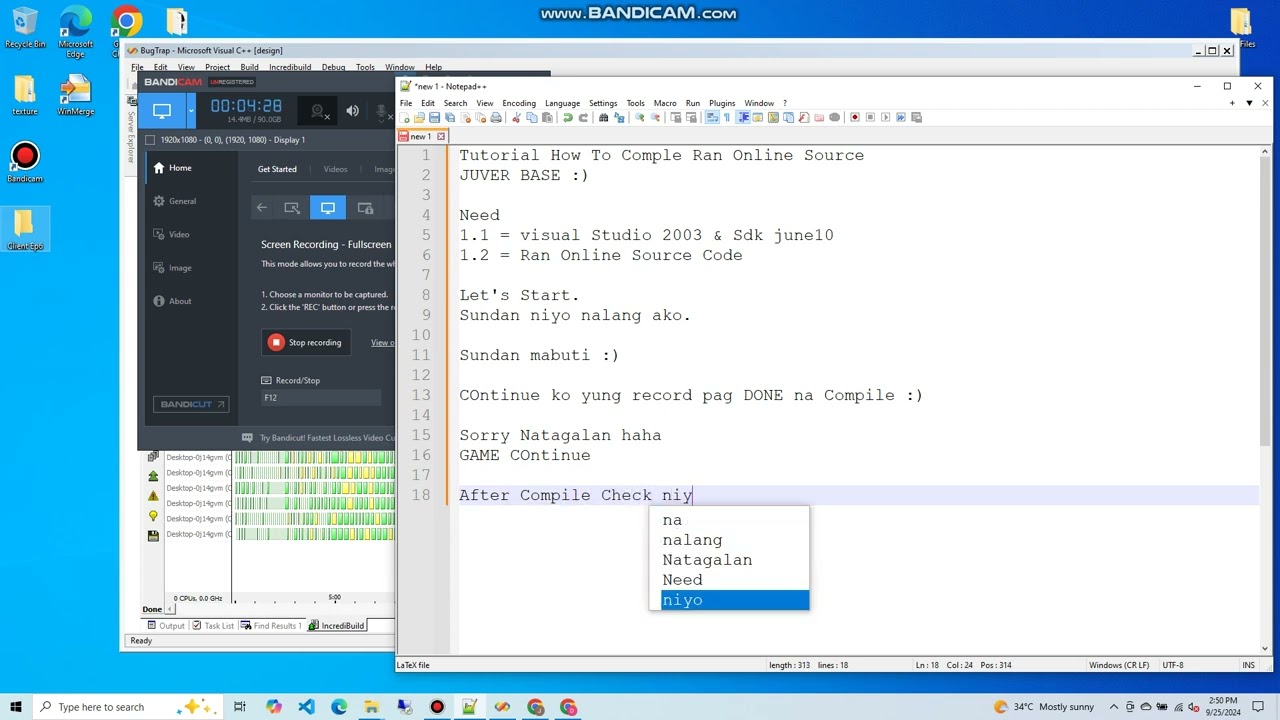Viewport: 1280px width, 720px height.
Task: Click the green Undo arrow in Notepad++
Action: click(568, 117)
